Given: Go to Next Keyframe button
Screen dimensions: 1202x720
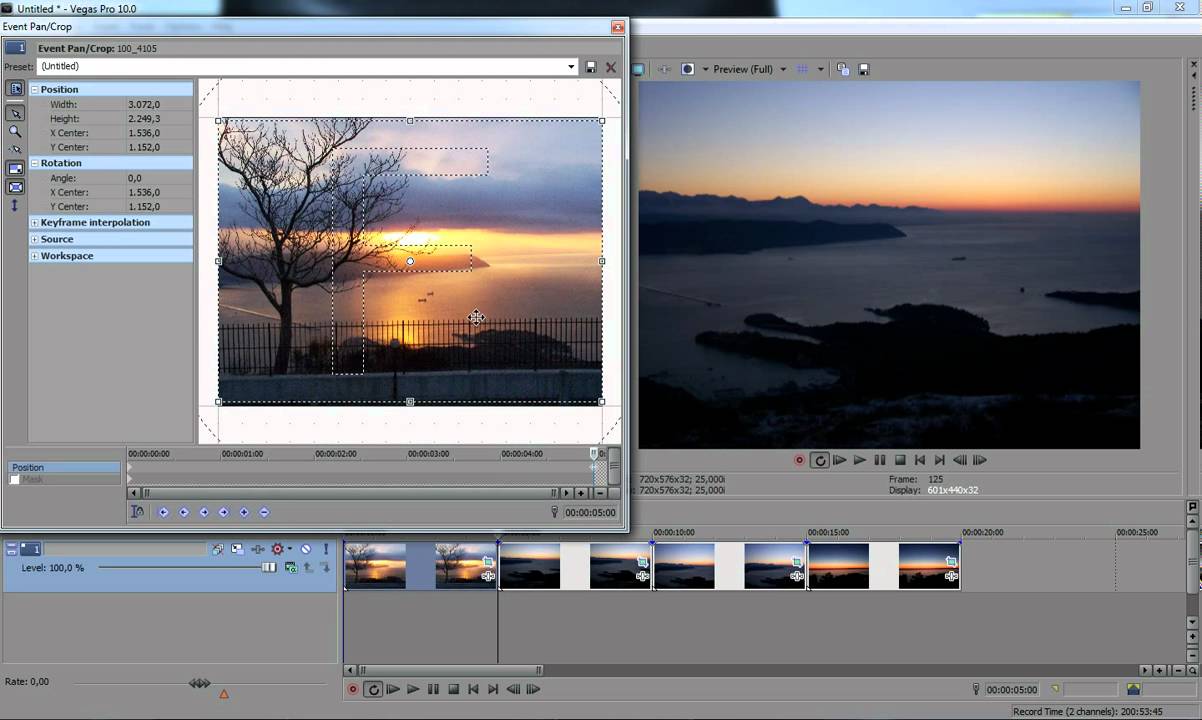Looking at the screenshot, I should (204, 512).
